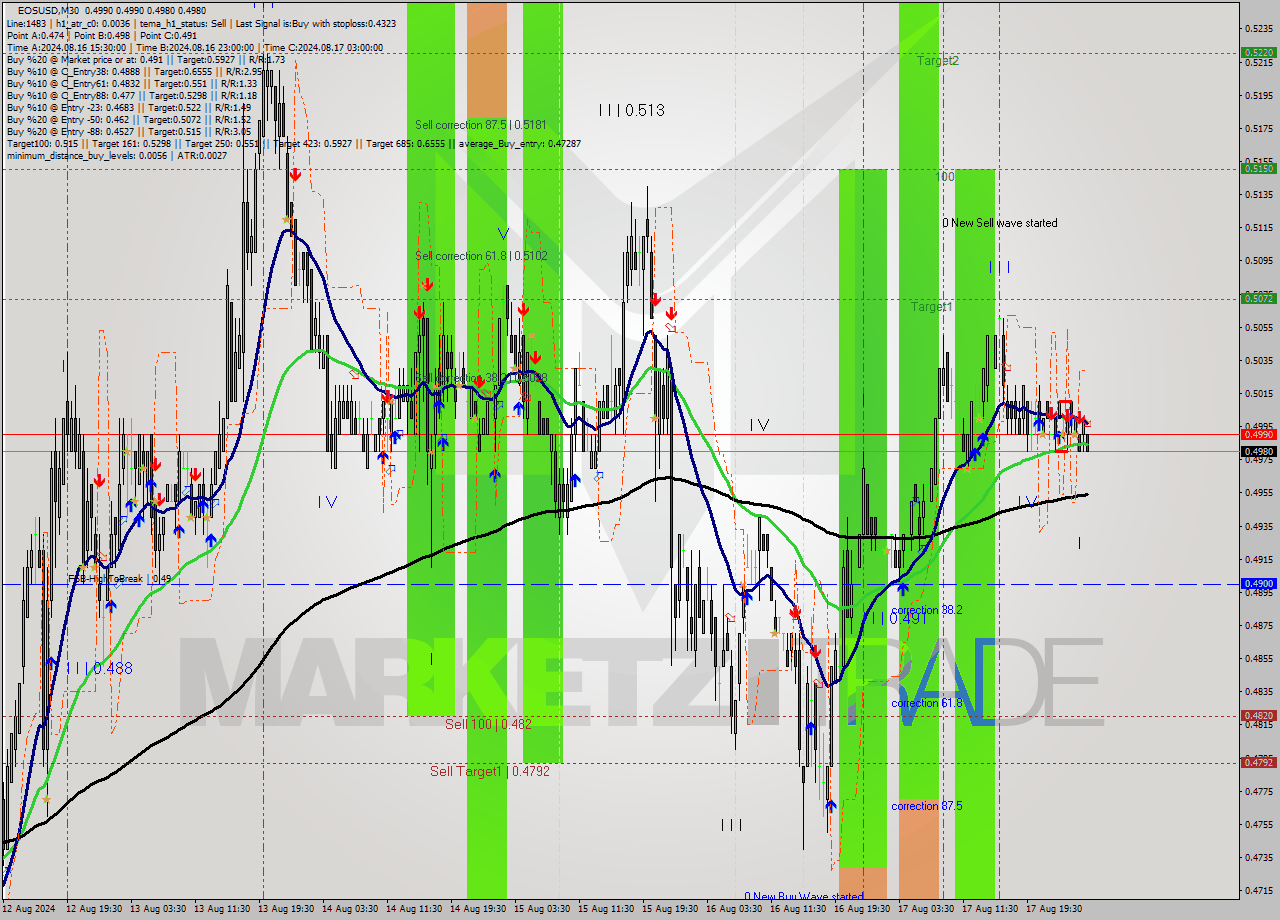Click the 'Buy %20 @ Entry -50: 0.462' line

(128, 119)
